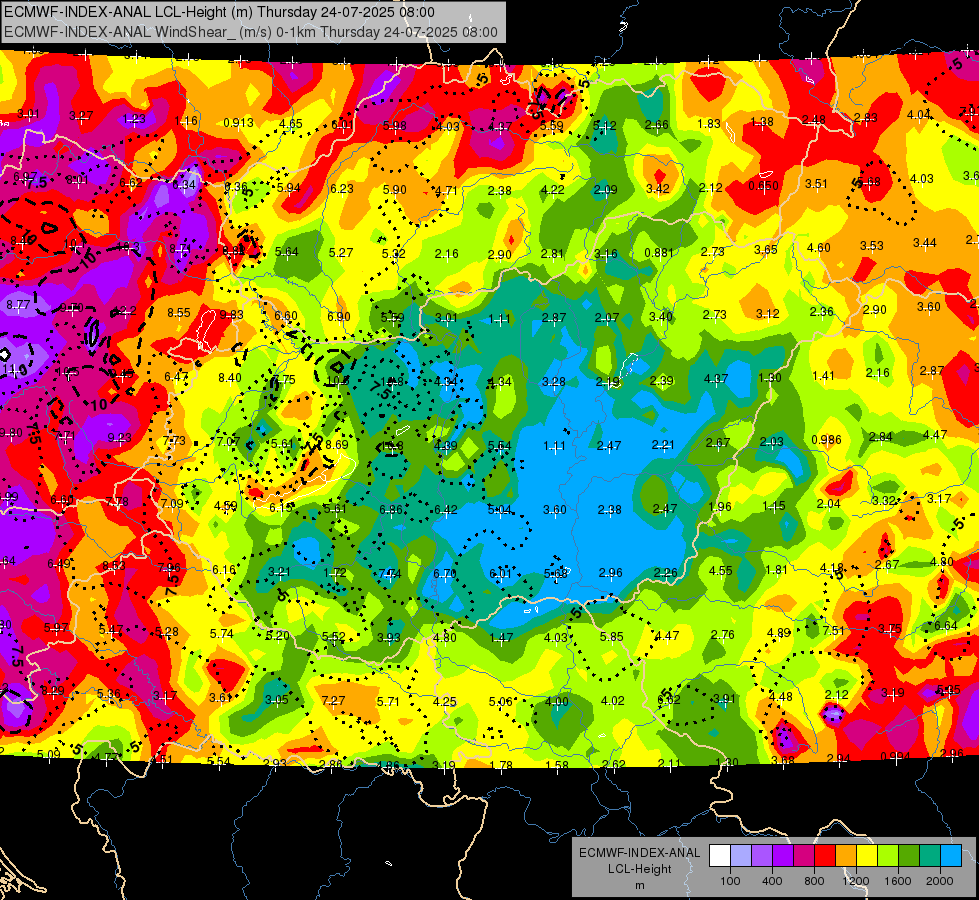
Task: Click the wind shear value '1.83'
Action: [x=709, y=124]
